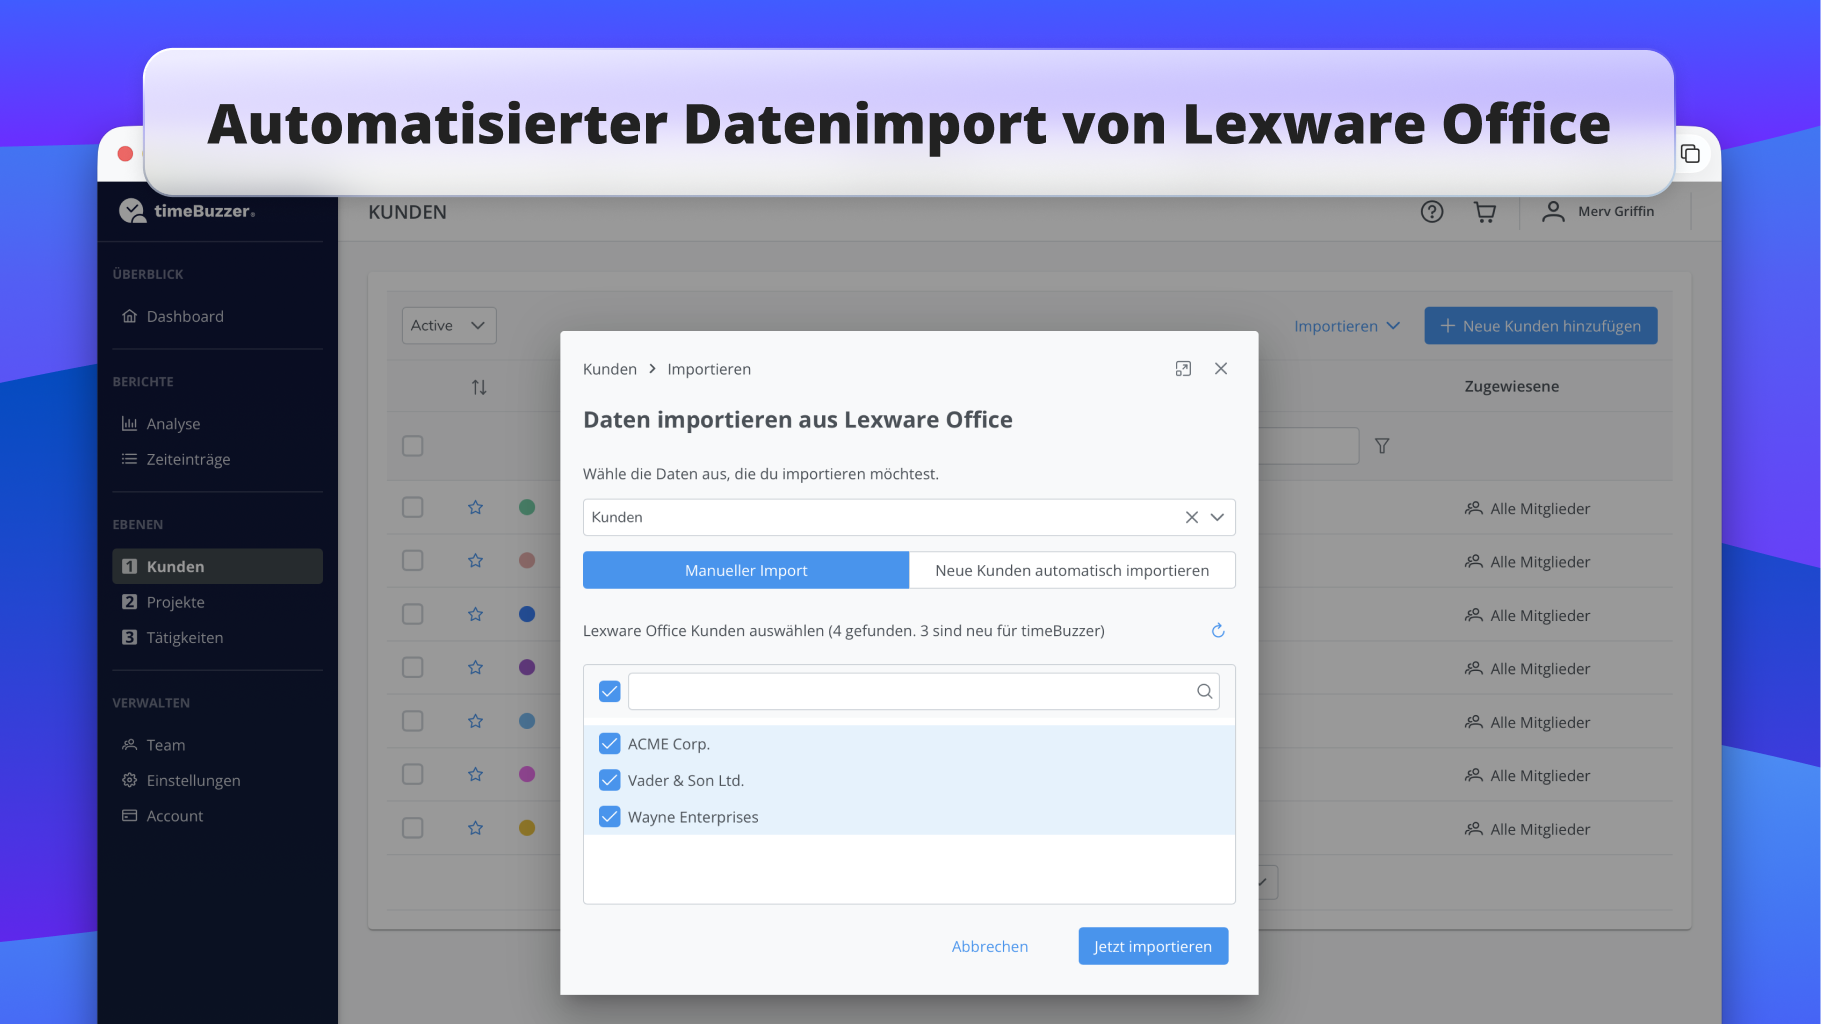Expand the import dialog to fullscreen
Screen dimensions: 1821x1024
(x=1183, y=369)
